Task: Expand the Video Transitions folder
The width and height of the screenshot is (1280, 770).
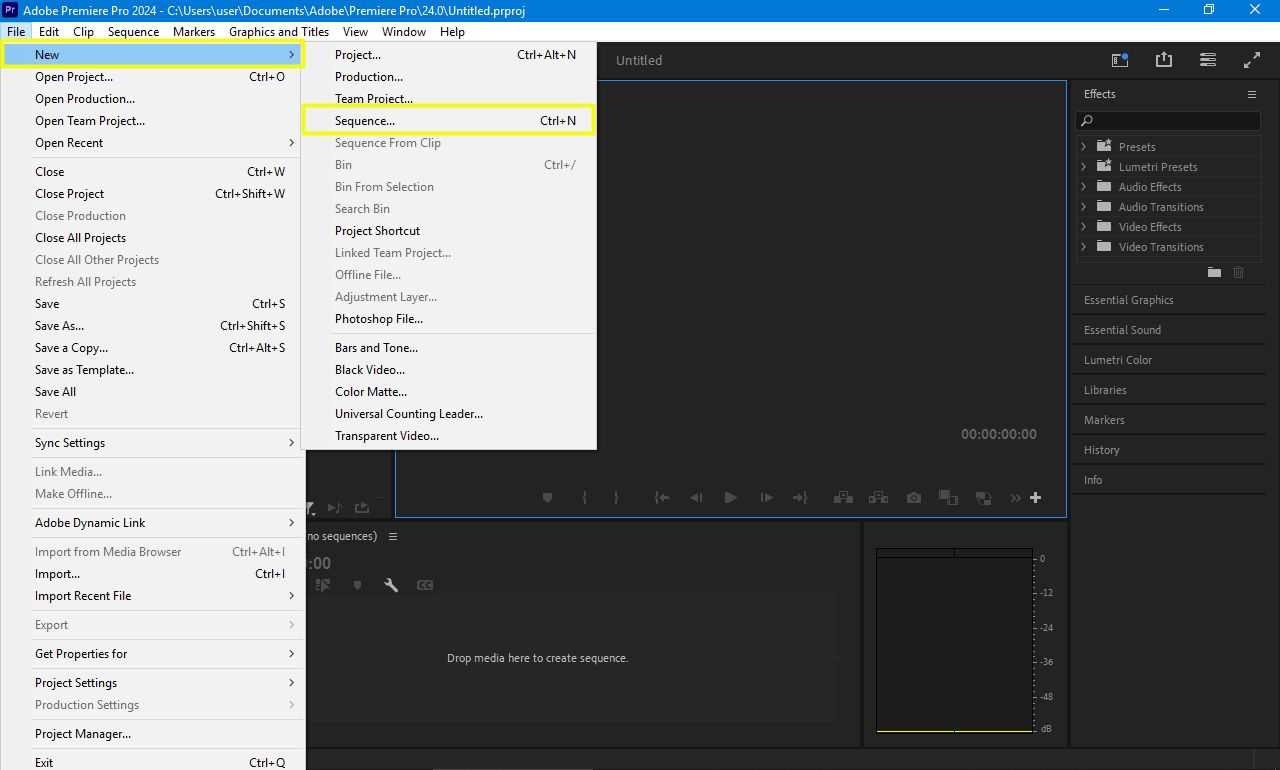Action: pyautogui.click(x=1083, y=246)
